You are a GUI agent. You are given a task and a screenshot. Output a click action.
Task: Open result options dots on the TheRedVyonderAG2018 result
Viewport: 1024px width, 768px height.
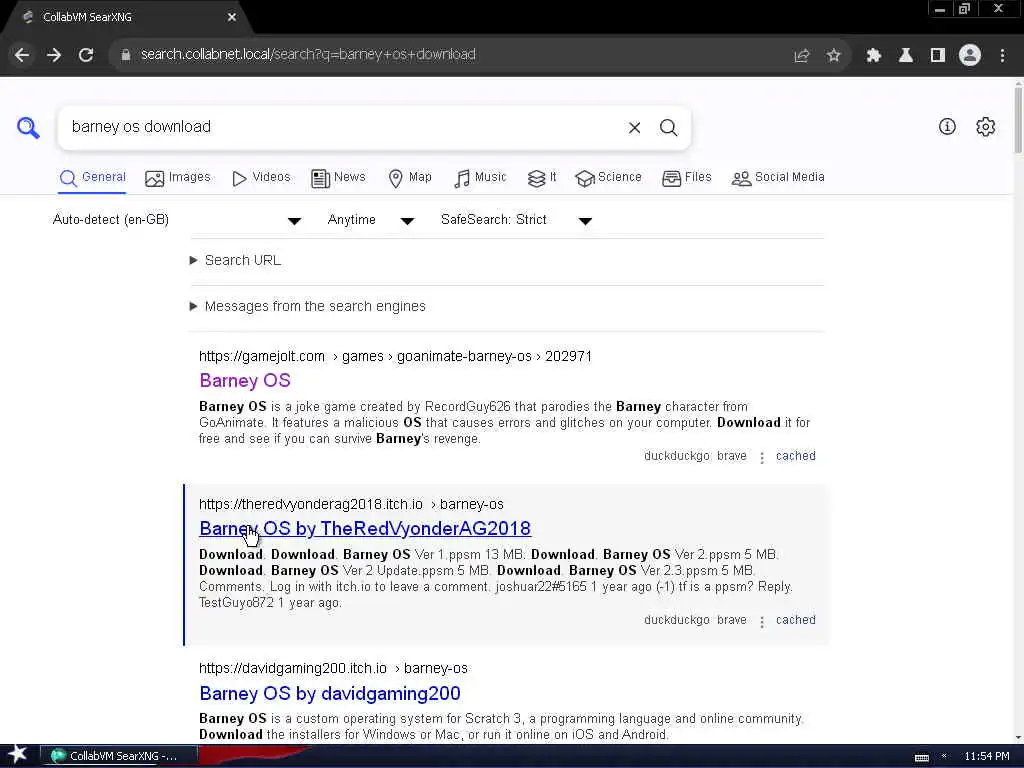pos(761,621)
